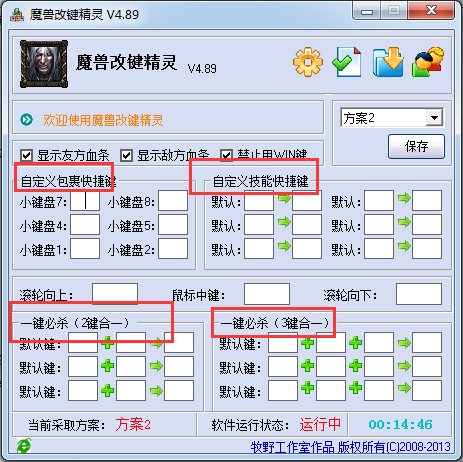Image resolution: width=463 pixels, height=462 pixels.
Task: Click the 保存 button
Action: click(x=416, y=146)
